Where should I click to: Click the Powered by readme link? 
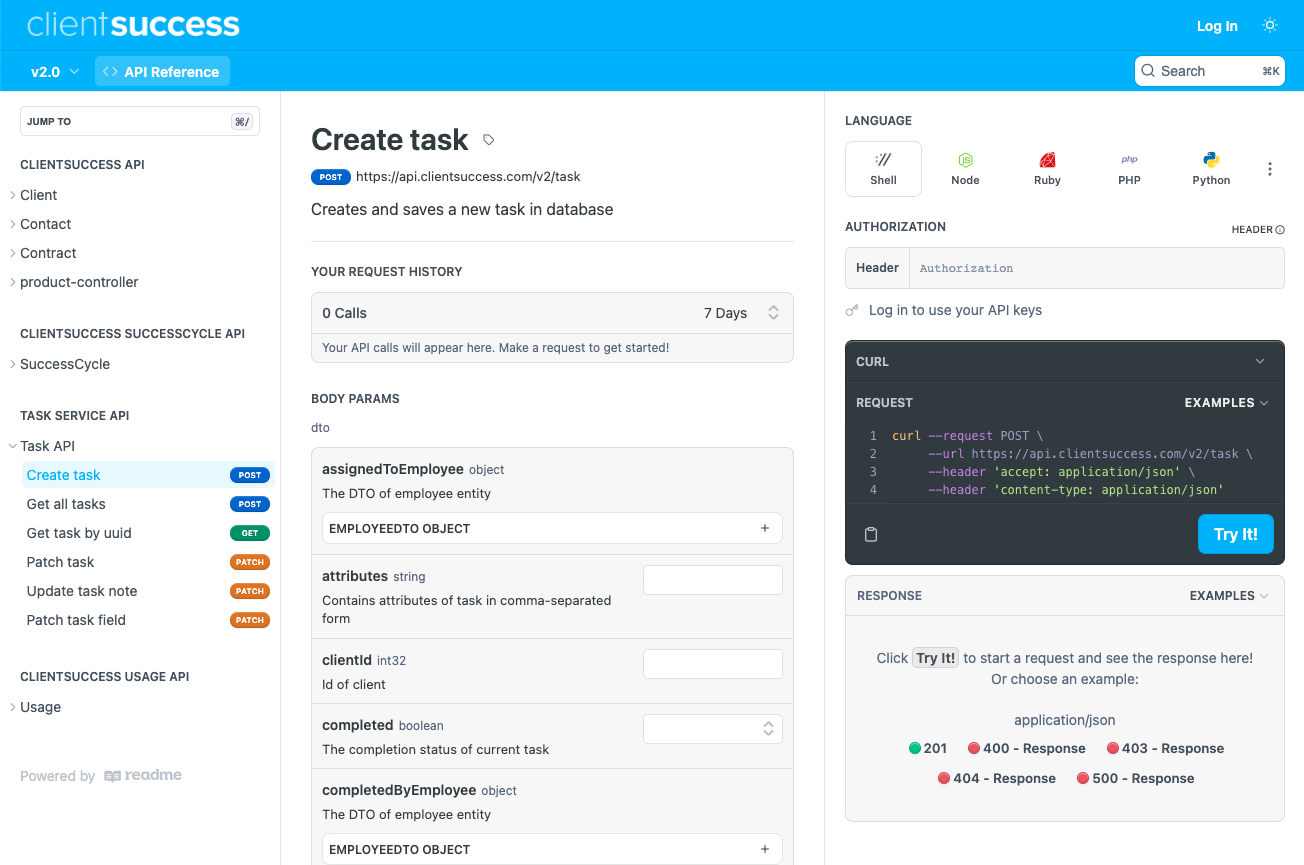point(101,776)
